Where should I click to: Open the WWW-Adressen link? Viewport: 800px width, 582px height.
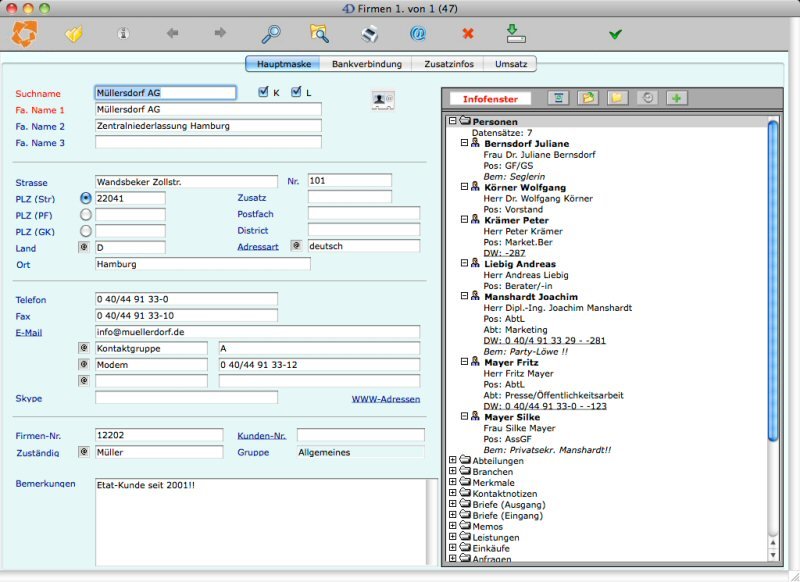[x=385, y=399]
